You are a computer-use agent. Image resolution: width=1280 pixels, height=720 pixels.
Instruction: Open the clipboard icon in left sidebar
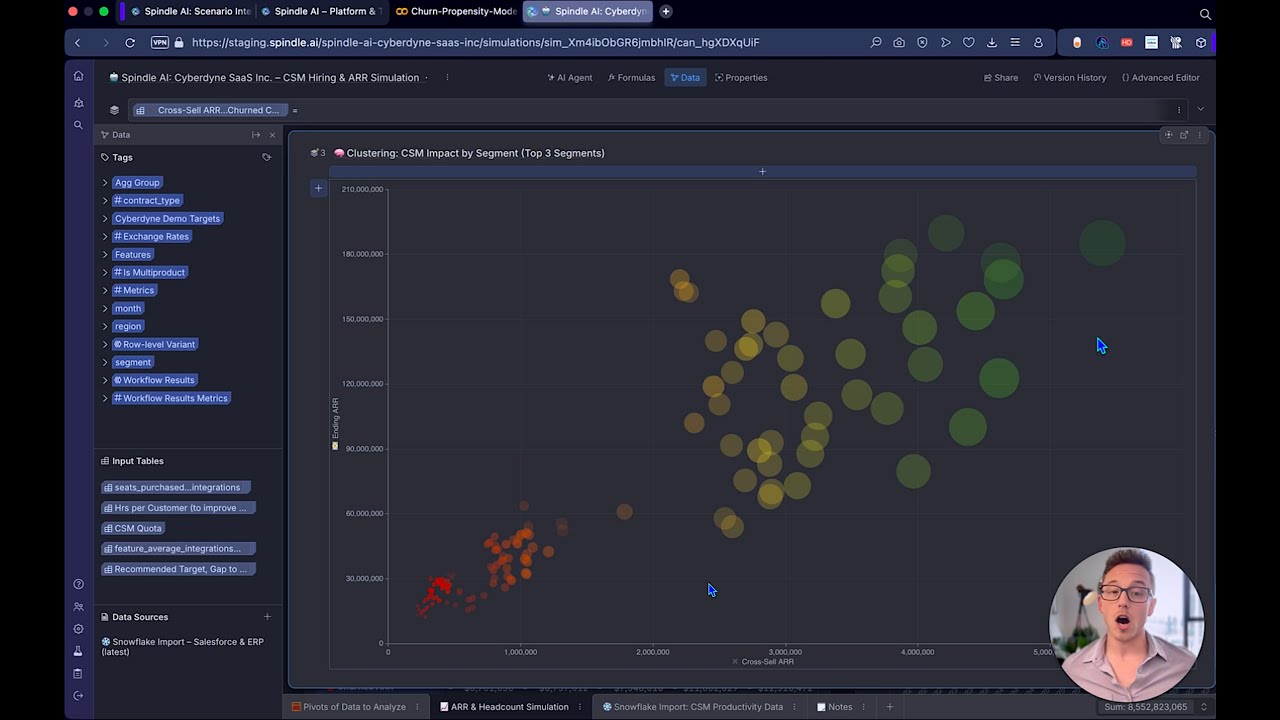(x=78, y=673)
